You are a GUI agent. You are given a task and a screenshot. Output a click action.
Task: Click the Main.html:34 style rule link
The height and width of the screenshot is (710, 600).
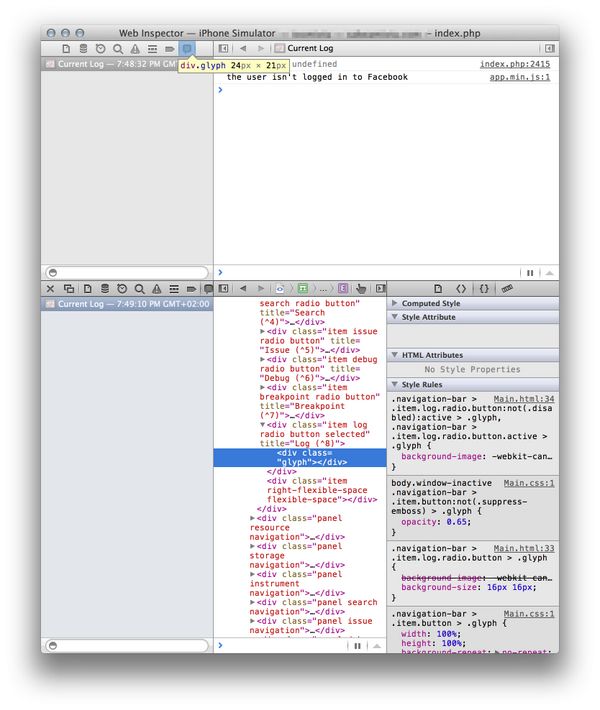524,399
